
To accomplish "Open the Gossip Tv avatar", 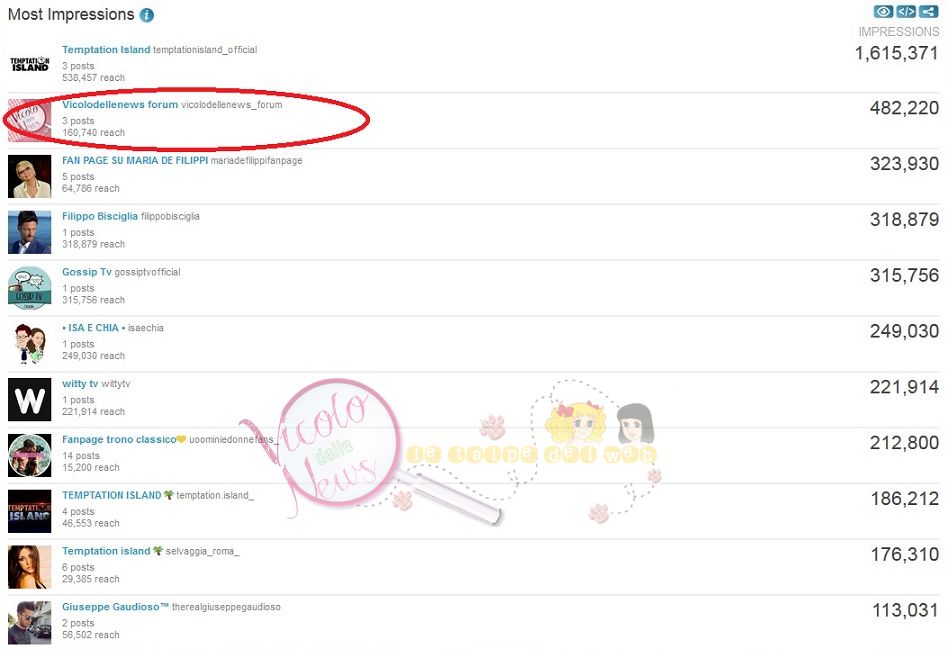I will 30,288.
